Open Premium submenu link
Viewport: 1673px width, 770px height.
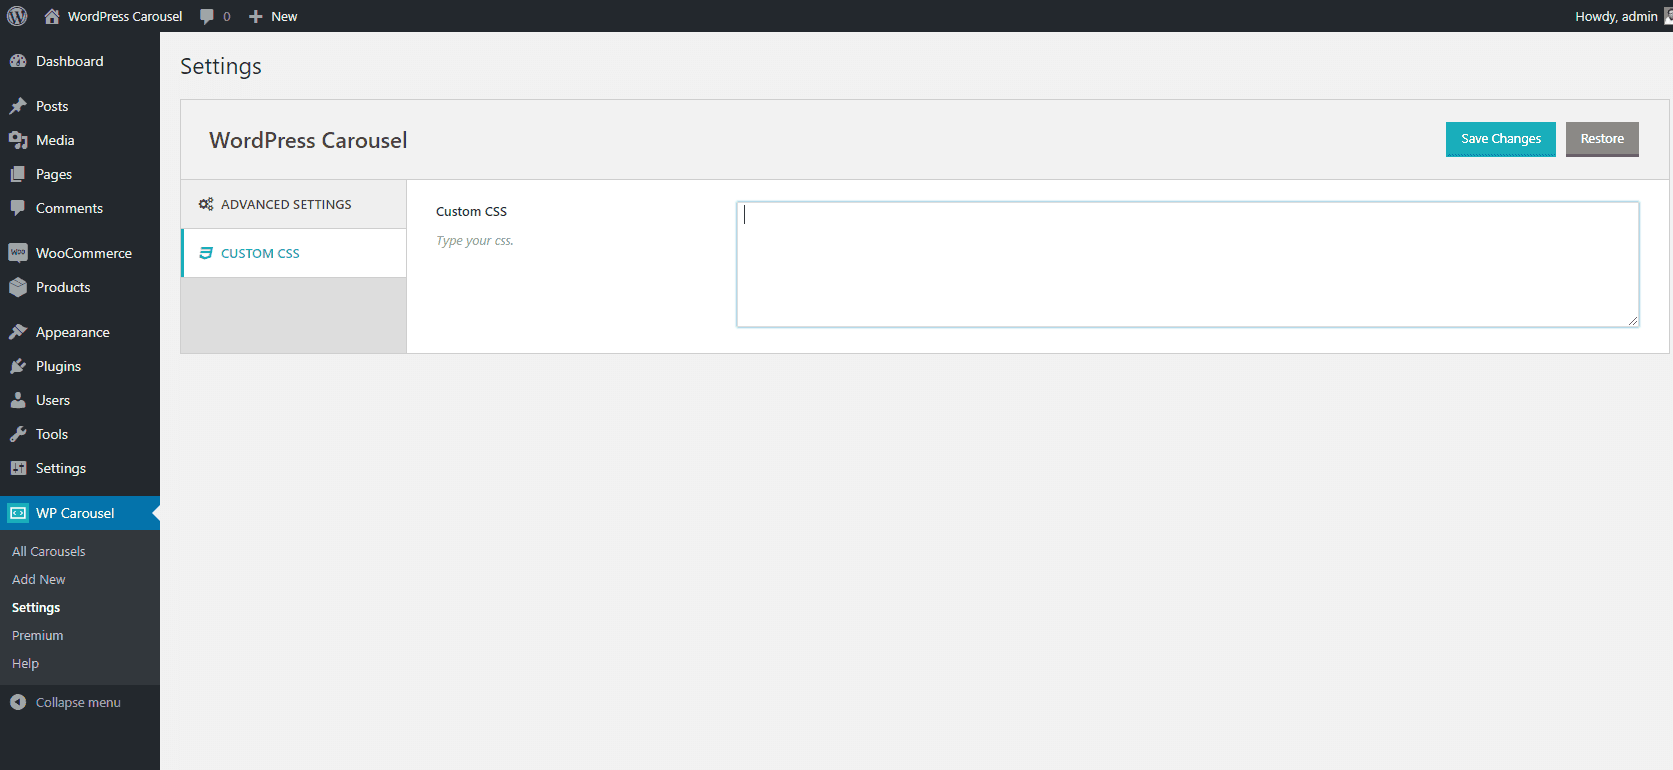(x=38, y=635)
